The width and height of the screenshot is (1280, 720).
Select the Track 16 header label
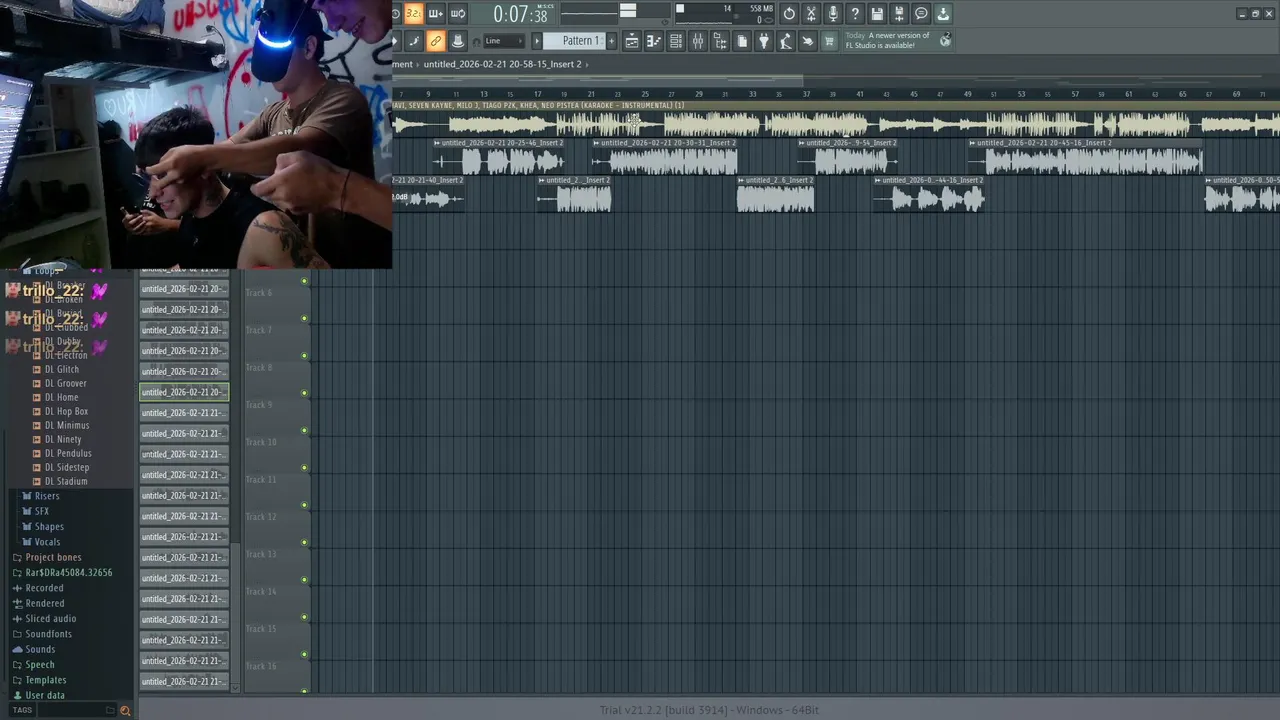coord(261,666)
